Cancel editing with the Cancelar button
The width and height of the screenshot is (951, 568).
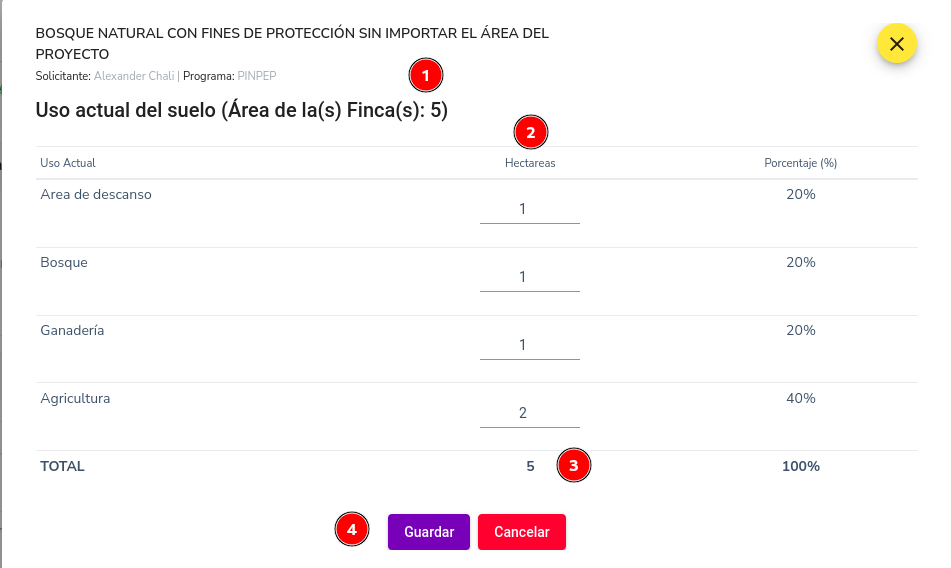click(x=522, y=532)
